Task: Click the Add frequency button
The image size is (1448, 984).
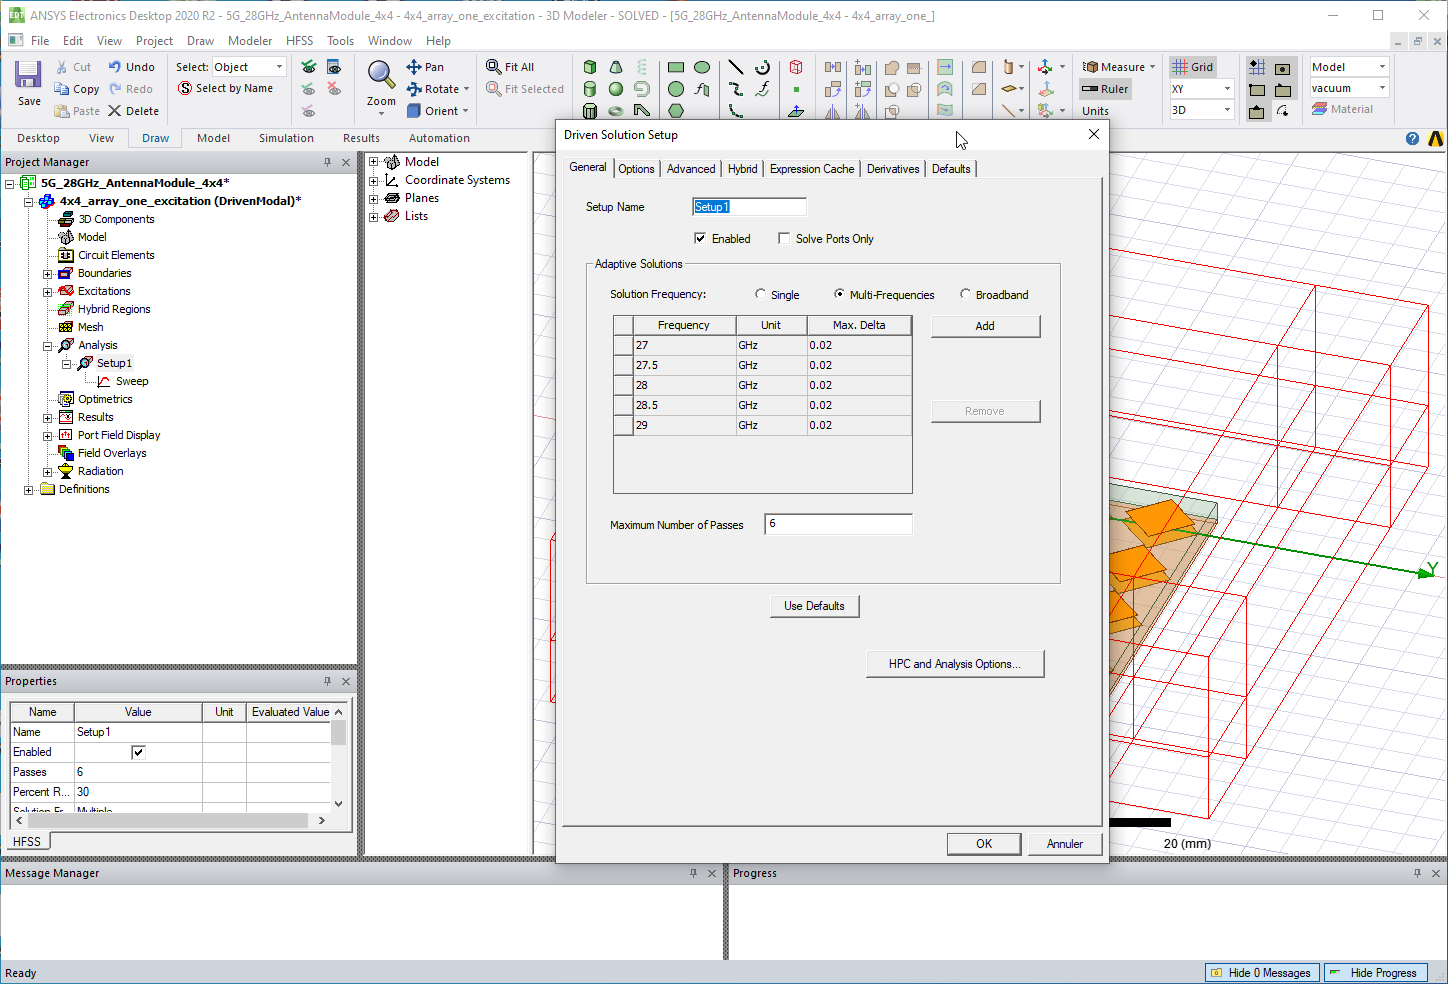Action: point(985,326)
